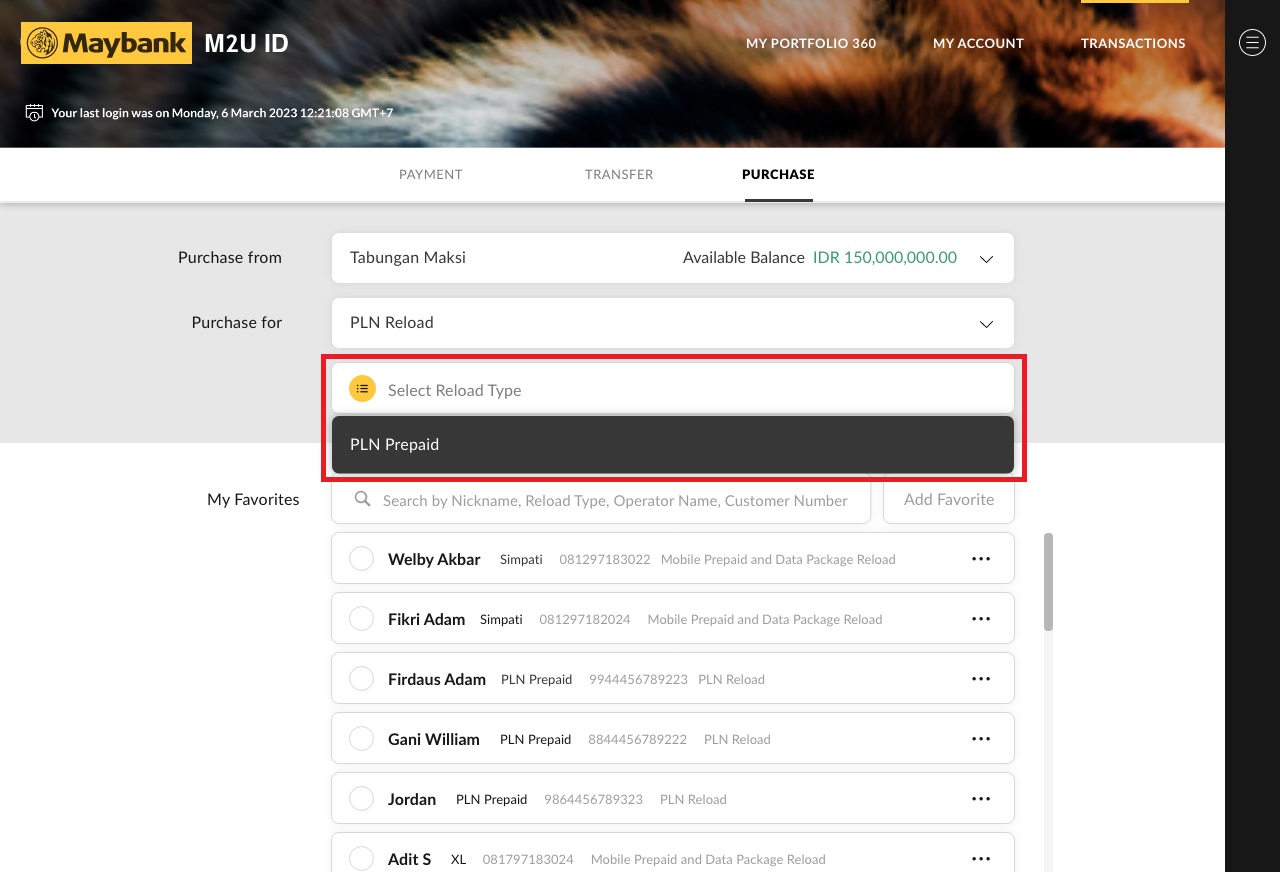Click the customer number 9944456789223
The image size is (1280, 872).
[638, 680]
